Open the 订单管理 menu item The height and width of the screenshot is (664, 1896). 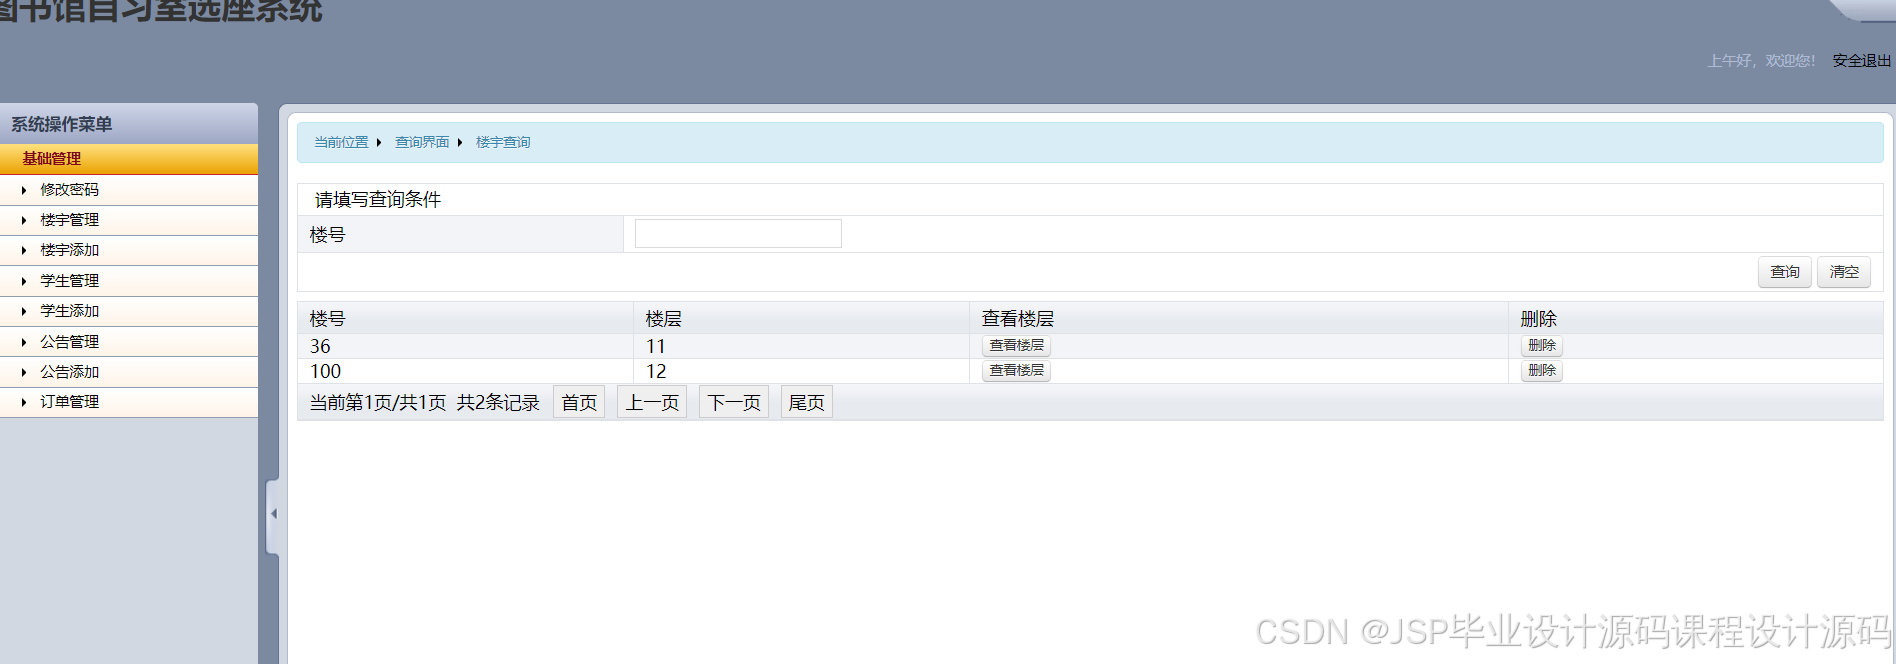[129, 402]
